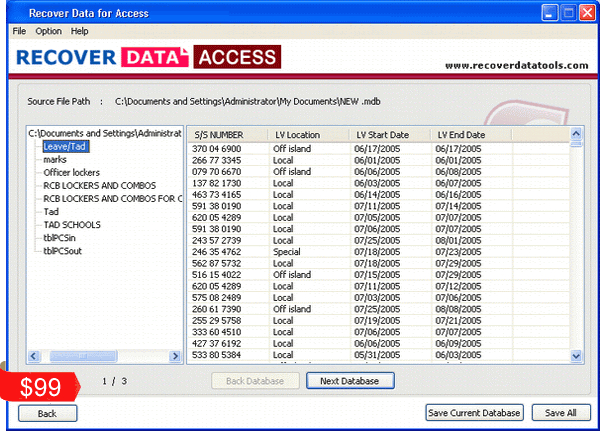Click tree panel scroll right arrow
This screenshot has height=431, width=600.
[175, 356]
